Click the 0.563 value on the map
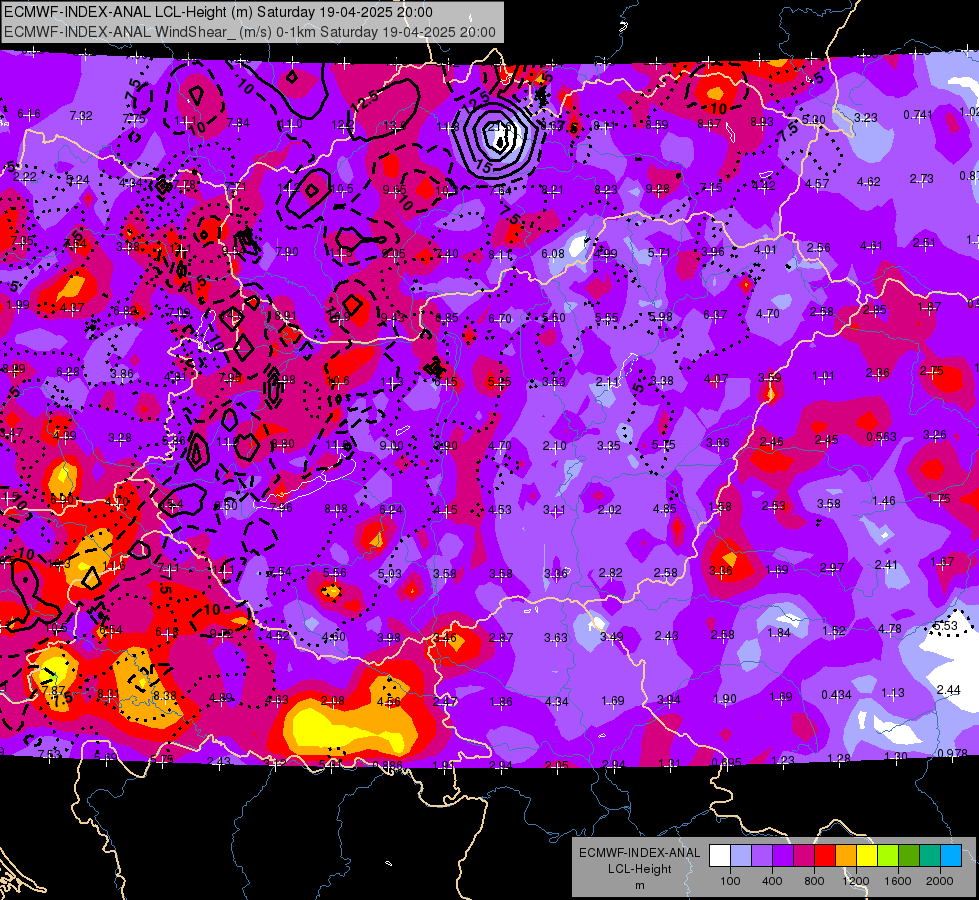 (x=881, y=437)
